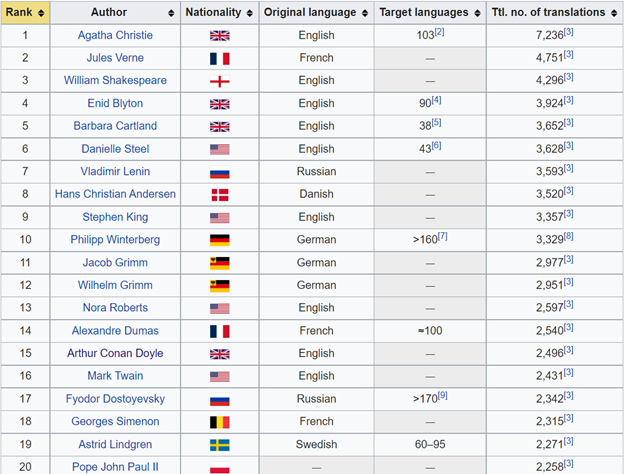Open the Georges Simenon link
The width and height of the screenshot is (624, 474).
(115, 421)
